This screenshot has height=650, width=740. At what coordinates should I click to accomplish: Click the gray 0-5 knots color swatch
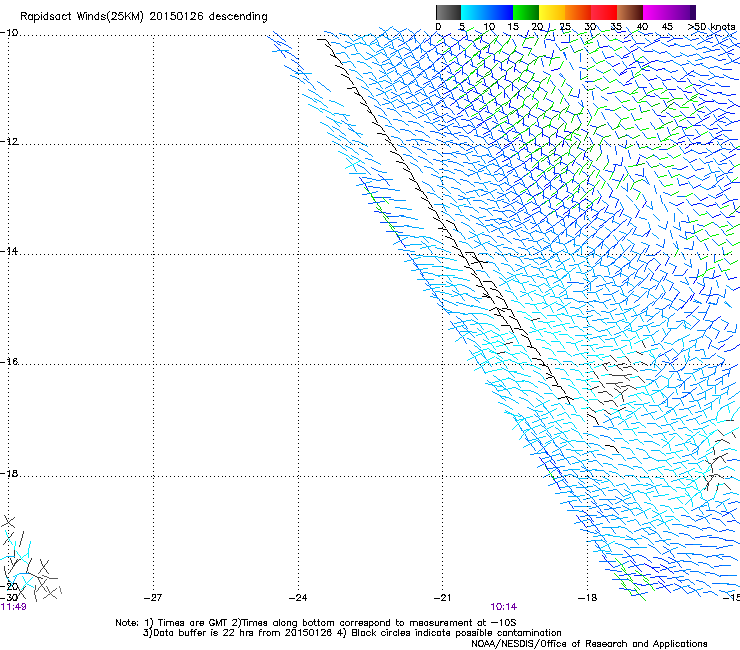[x=448, y=12]
